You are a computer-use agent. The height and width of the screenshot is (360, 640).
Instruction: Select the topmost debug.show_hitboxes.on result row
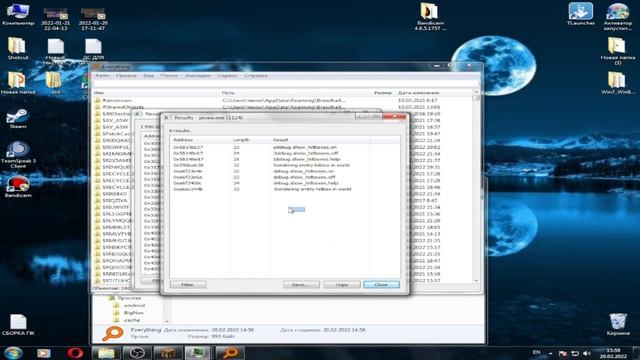284,147
